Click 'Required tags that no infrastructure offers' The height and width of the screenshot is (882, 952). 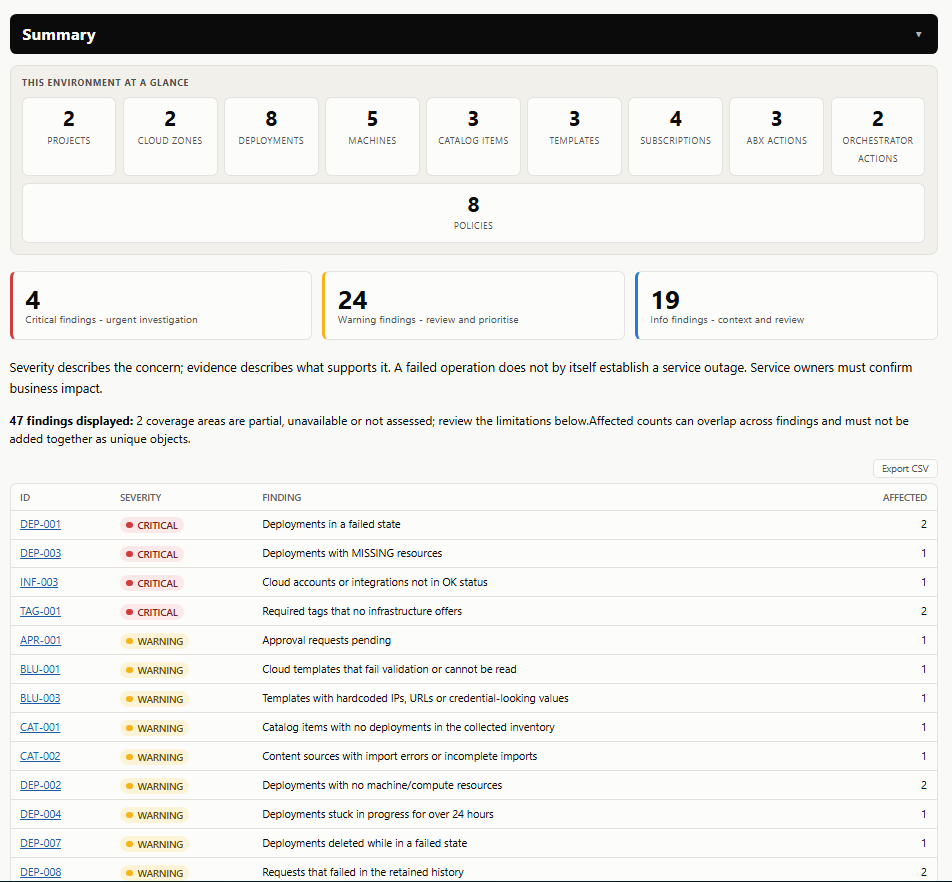[x=362, y=611]
